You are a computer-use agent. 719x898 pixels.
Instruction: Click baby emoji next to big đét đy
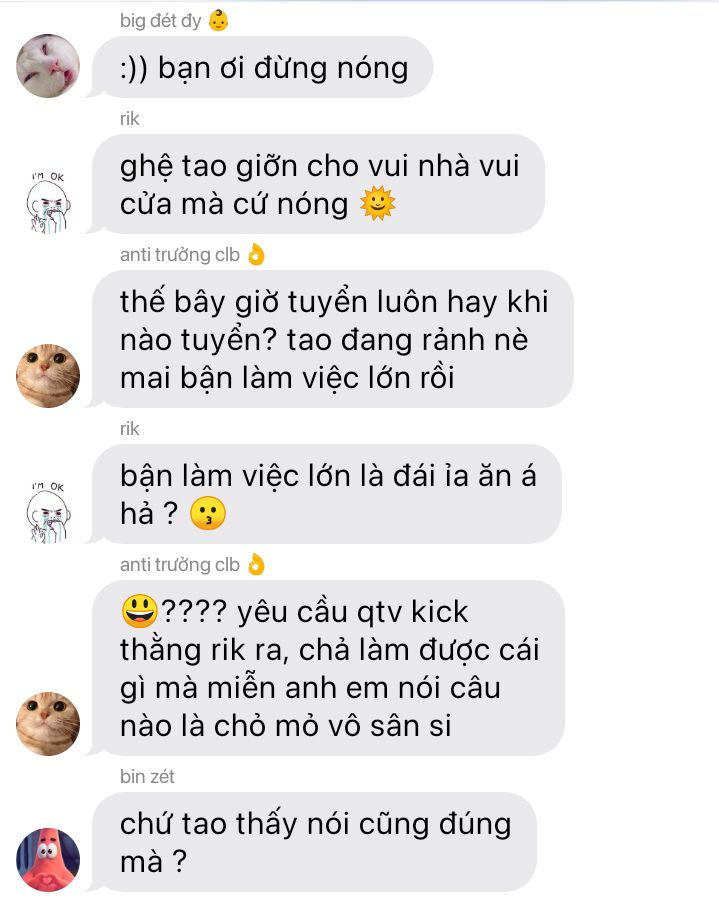(218, 21)
